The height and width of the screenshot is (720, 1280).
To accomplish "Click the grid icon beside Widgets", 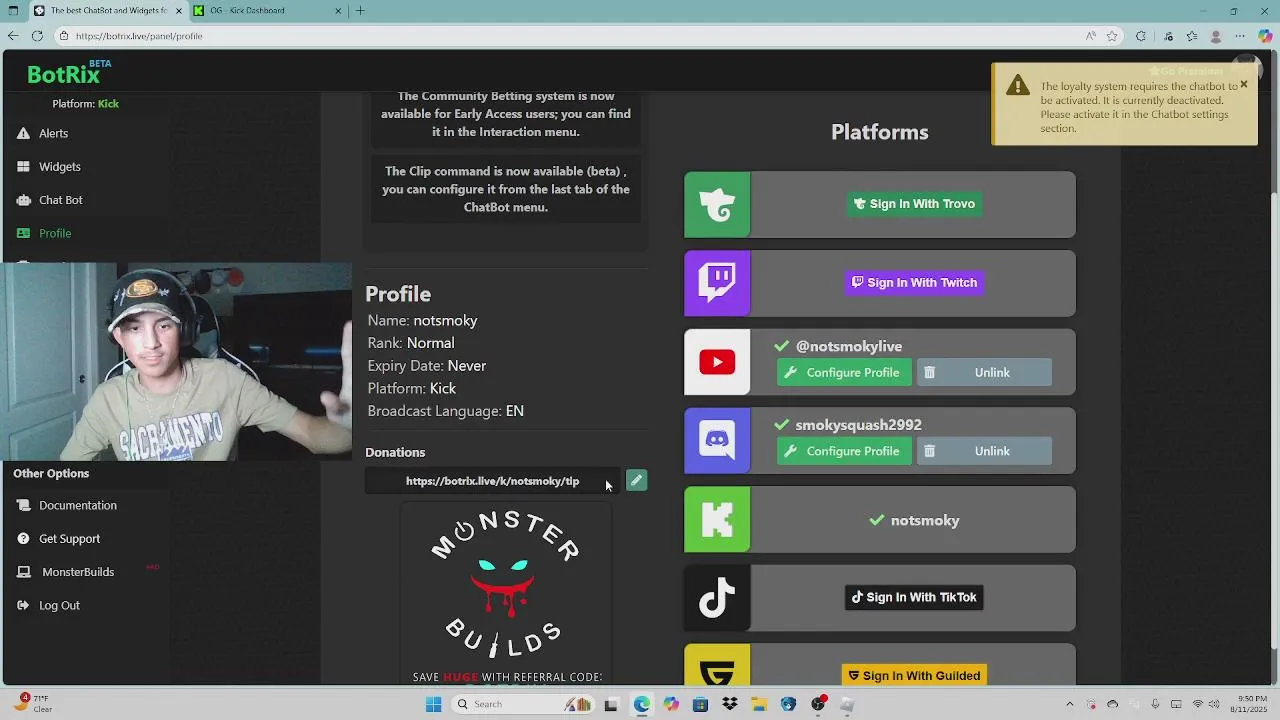I will [x=23, y=167].
